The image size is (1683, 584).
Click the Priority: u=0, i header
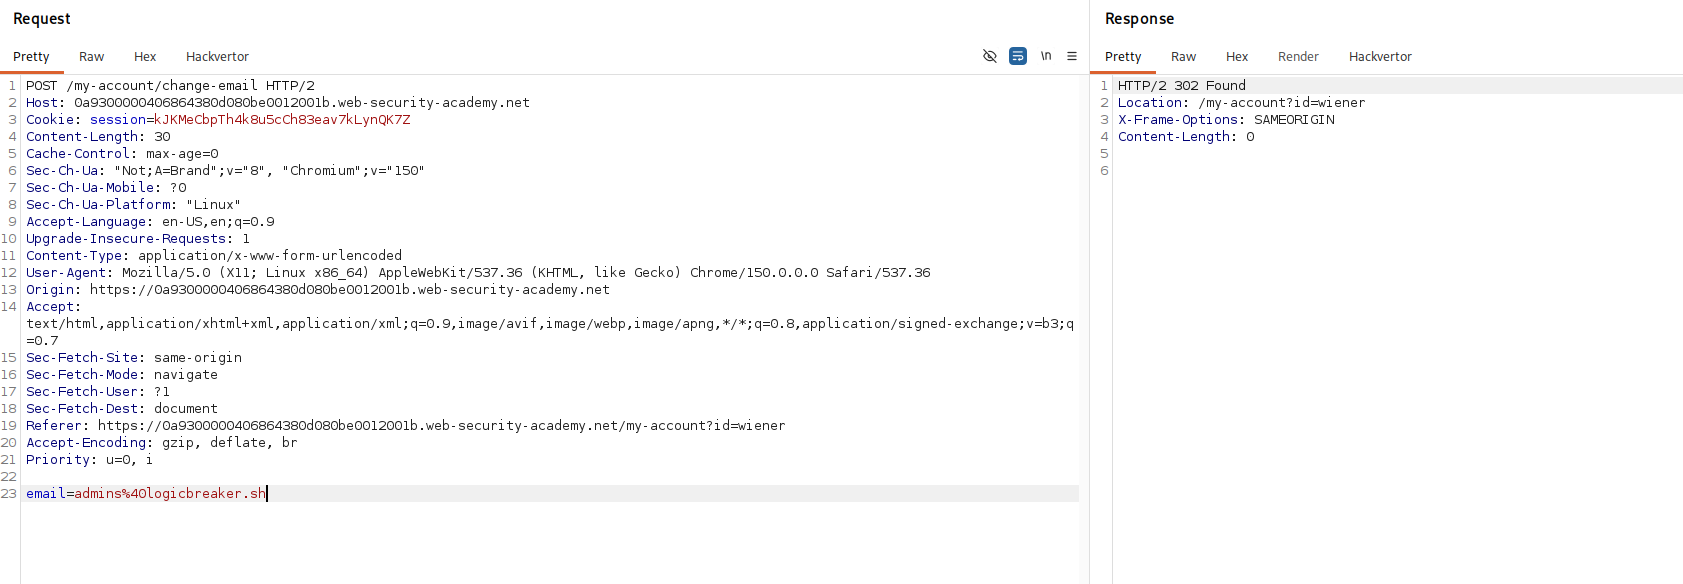(90, 460)
